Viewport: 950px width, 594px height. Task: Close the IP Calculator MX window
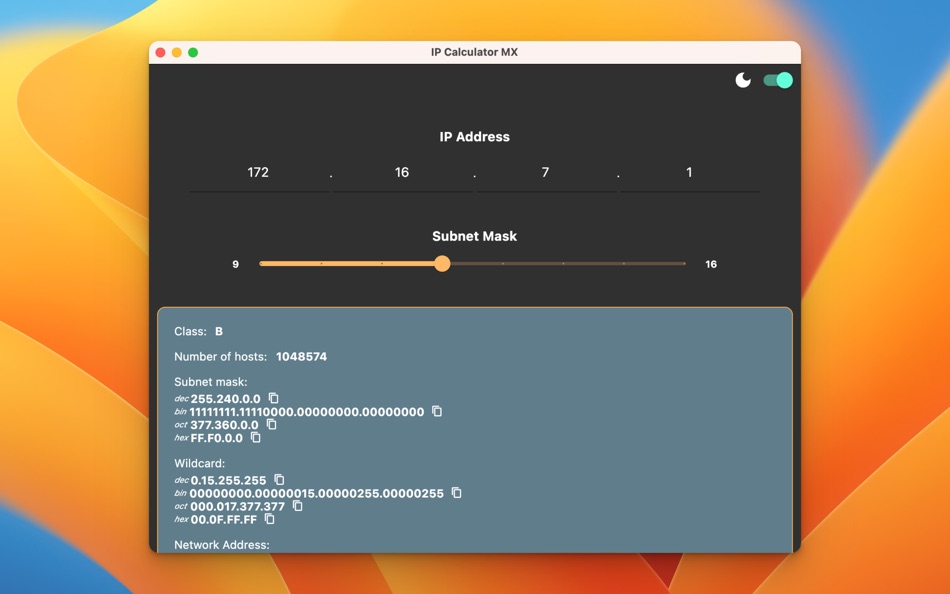pos(161,53)
